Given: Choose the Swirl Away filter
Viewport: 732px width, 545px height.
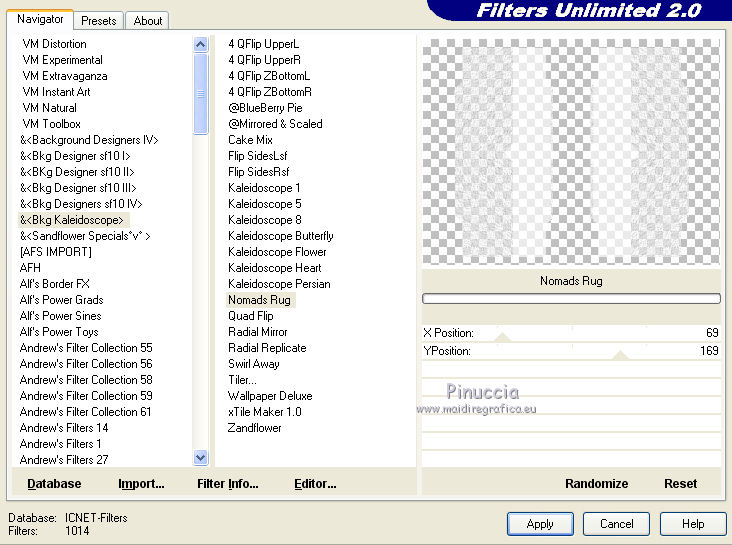Looking at the screenshot, I should coord(253,364).
